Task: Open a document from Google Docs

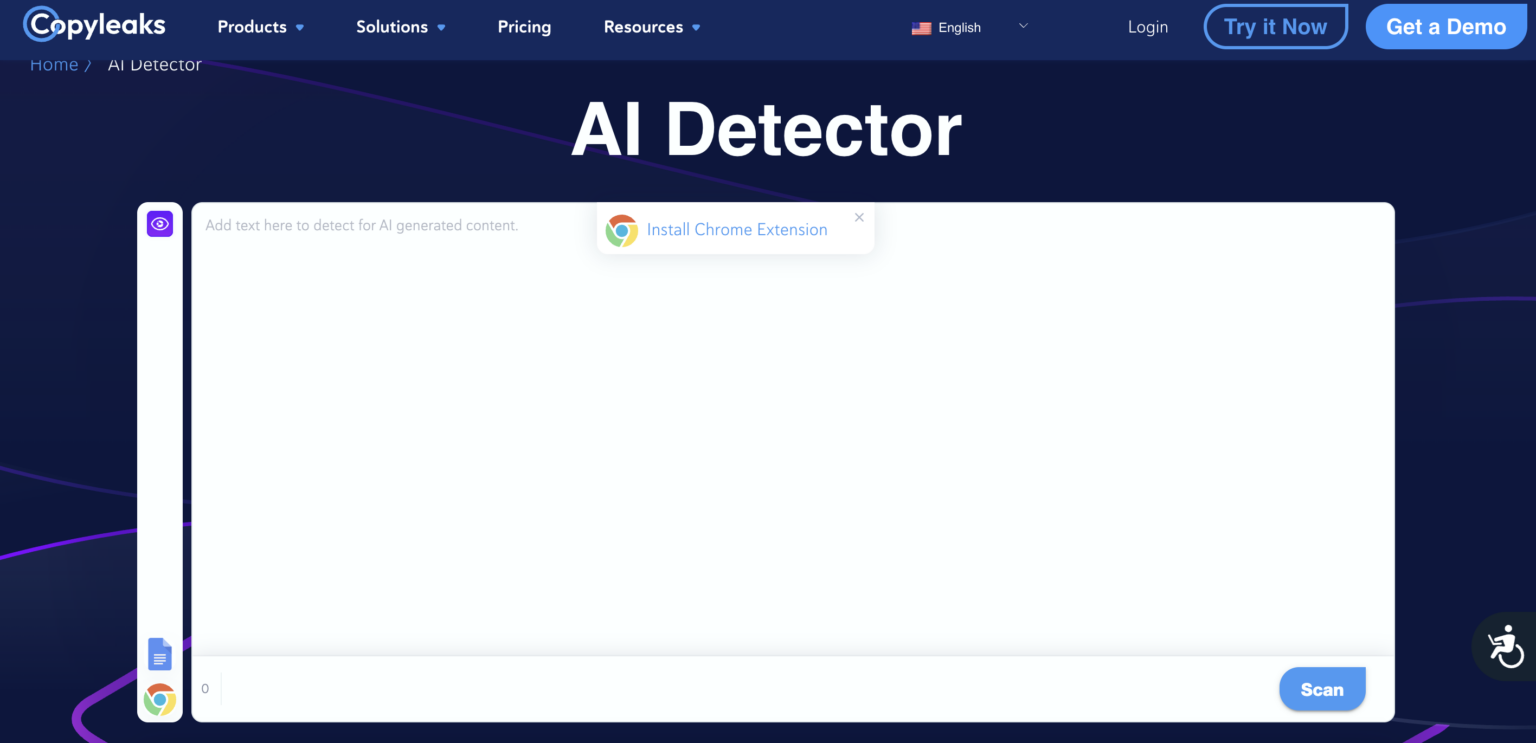Action: pyautogui.click(x=160, y=654)
